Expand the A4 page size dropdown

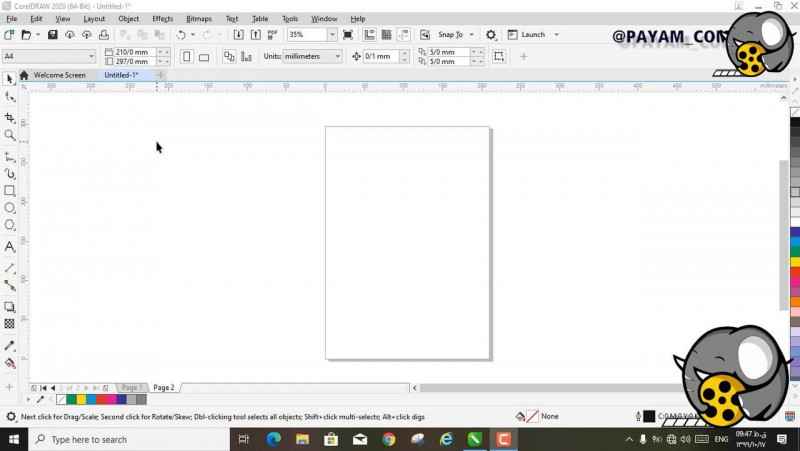click(x=90, y=57)
